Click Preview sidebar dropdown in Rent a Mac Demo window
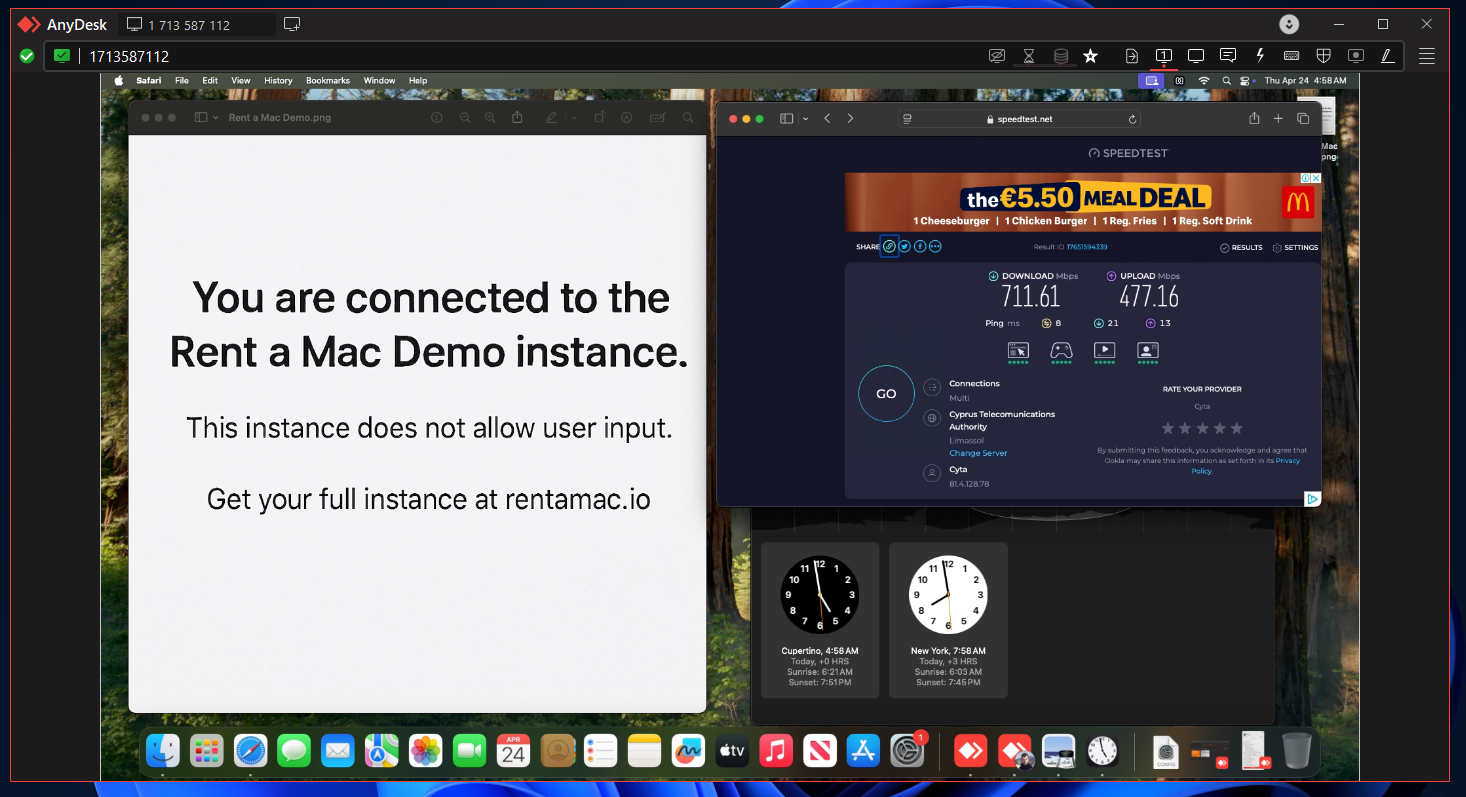This screenshot has width=1466, height=797. click(x=207, y=117)
